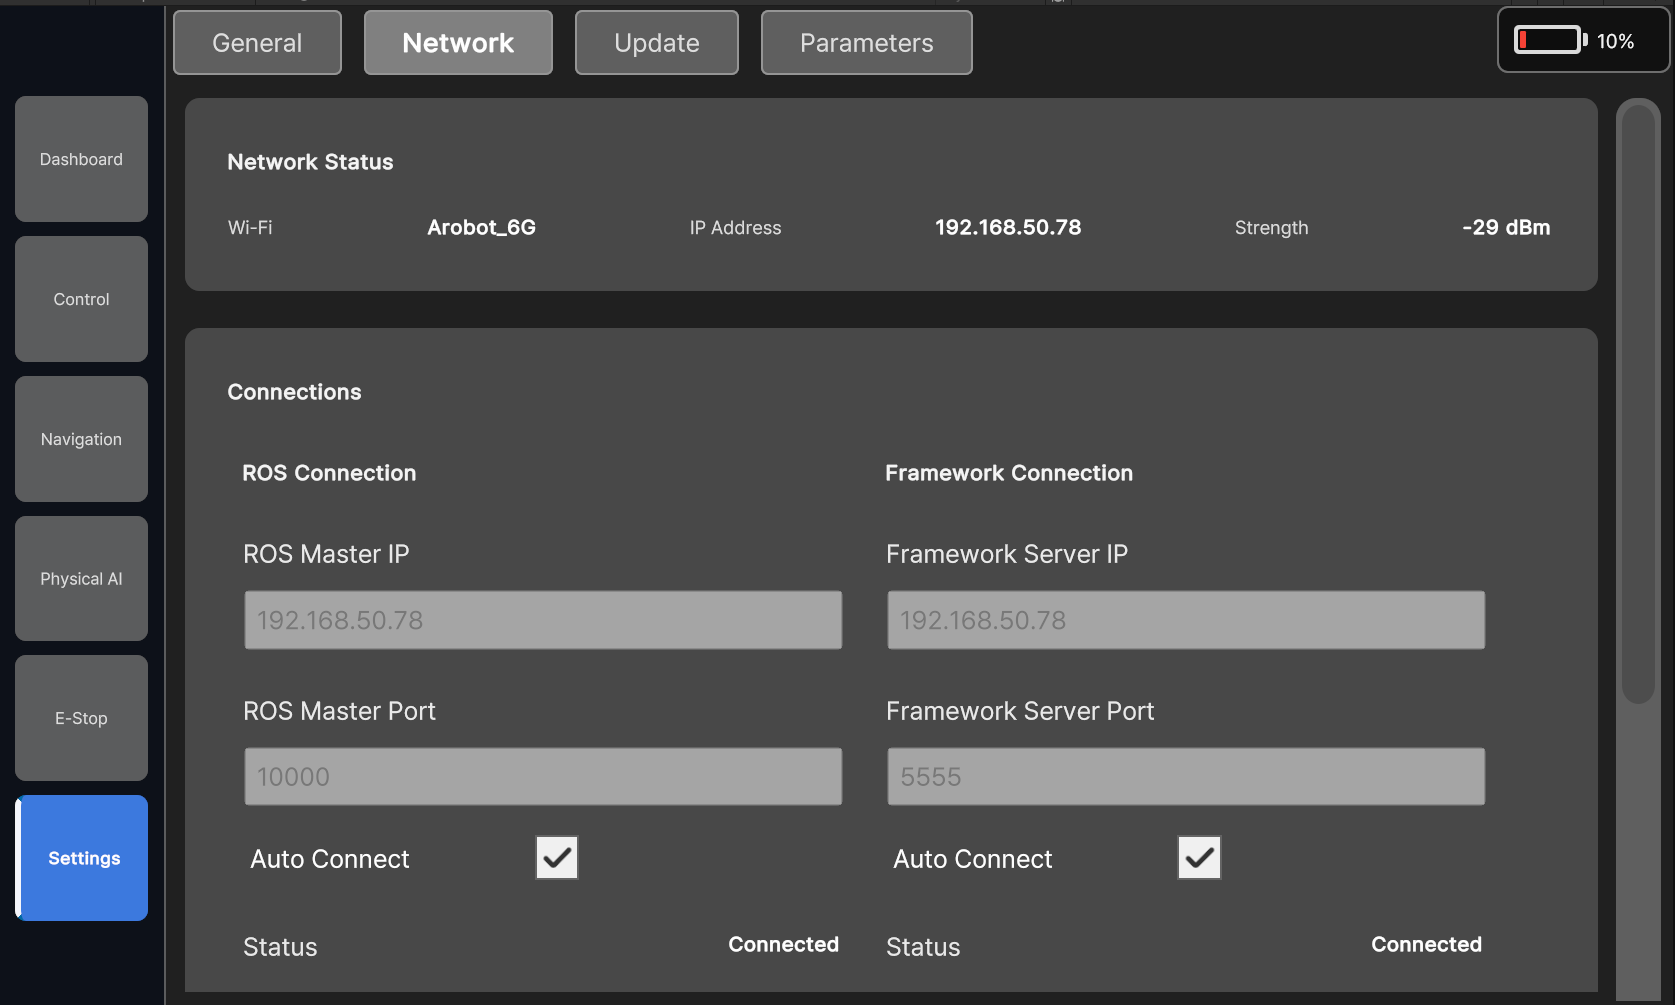Select Control in the sidebar
1675x1005 pixels.
click(x=81, y=298)
